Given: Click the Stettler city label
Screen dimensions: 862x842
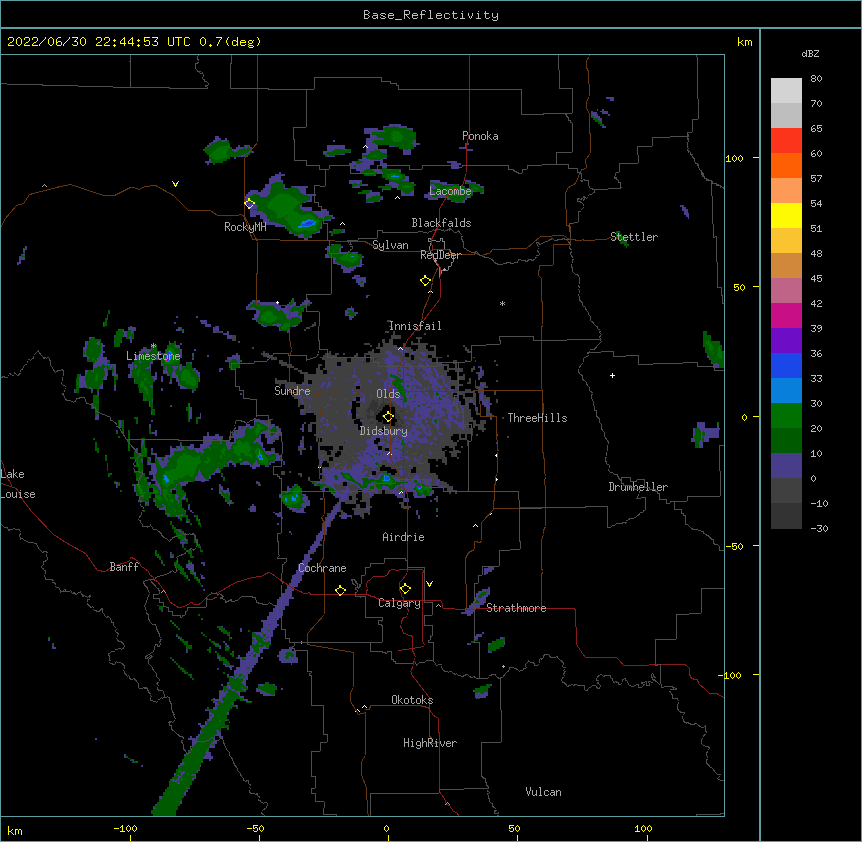Looking at the screenshot, I should click(634, 237).
